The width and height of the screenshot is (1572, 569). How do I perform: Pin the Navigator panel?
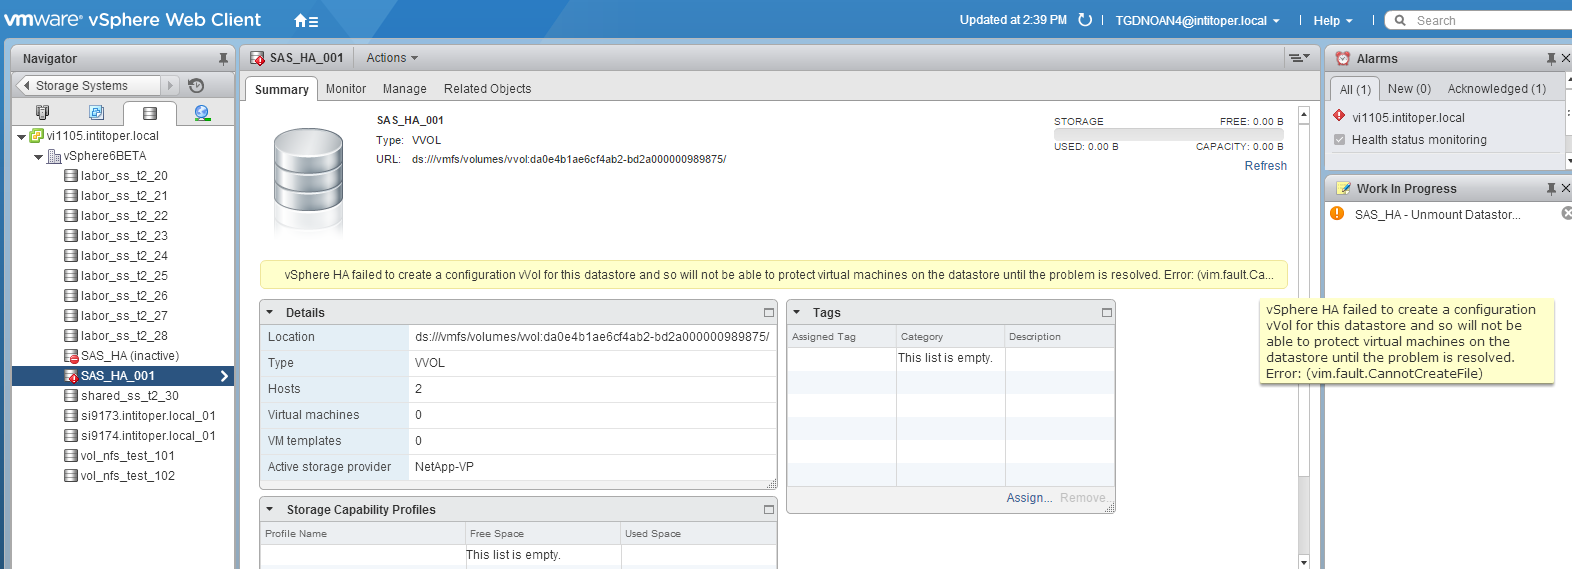(x=223, y=59)
